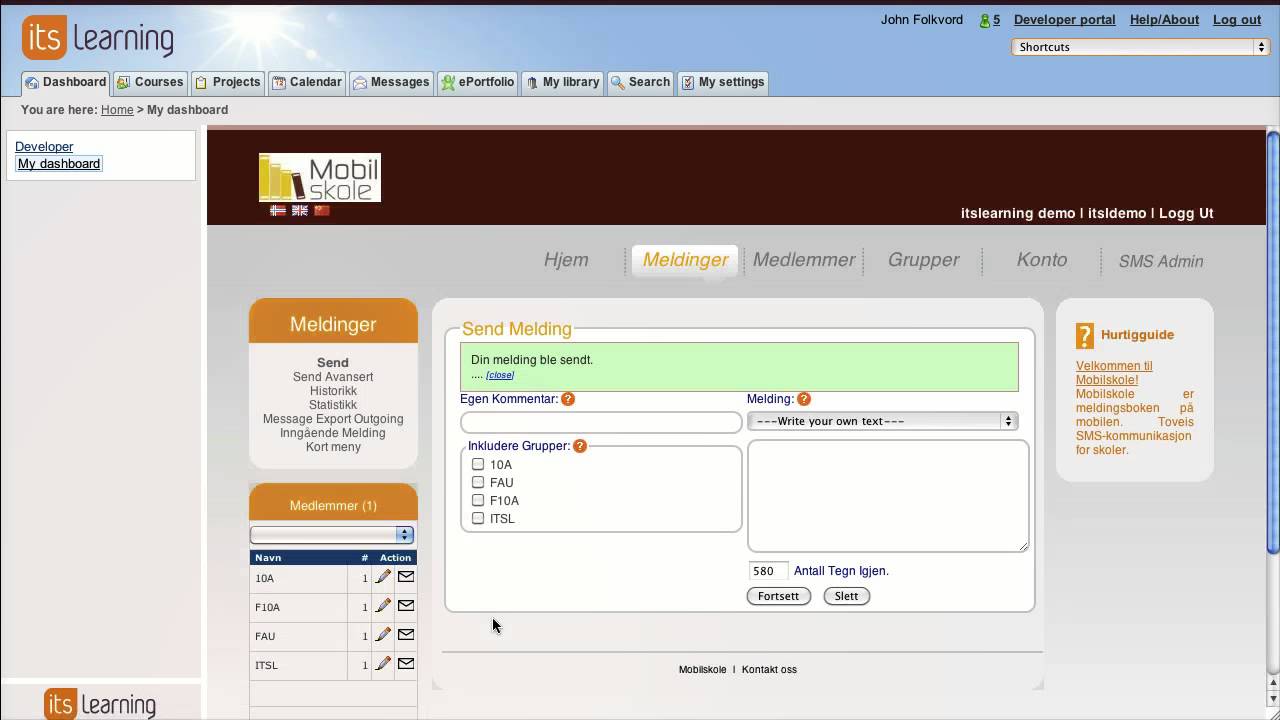Open the 'Write your own text' template dropdown

tap(882, 421)
